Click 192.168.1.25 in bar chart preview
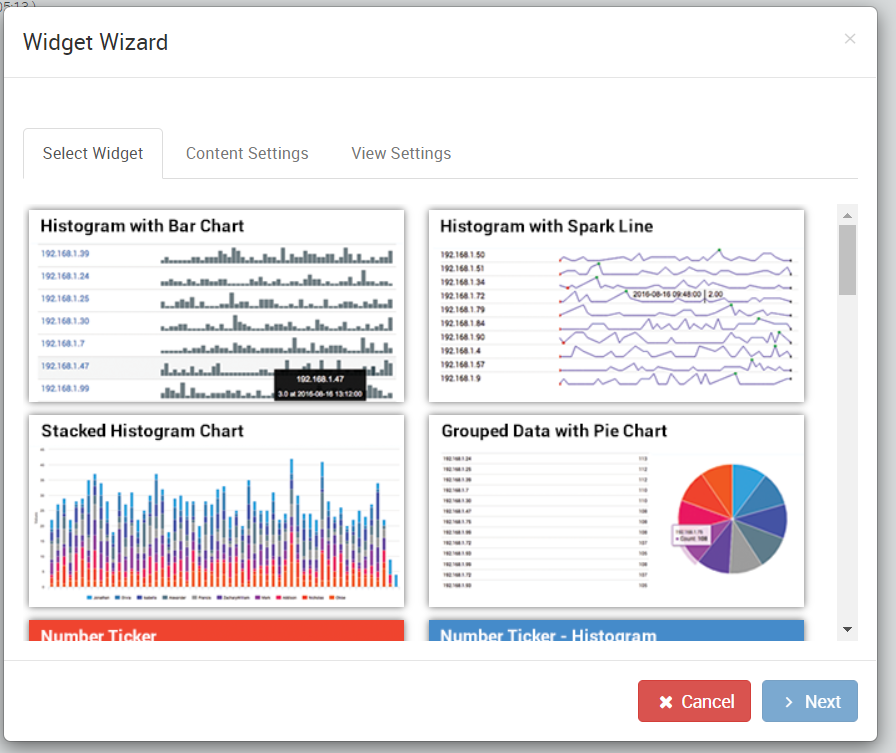The width and height of the screenshot is (896, 753). pos(65,298)
